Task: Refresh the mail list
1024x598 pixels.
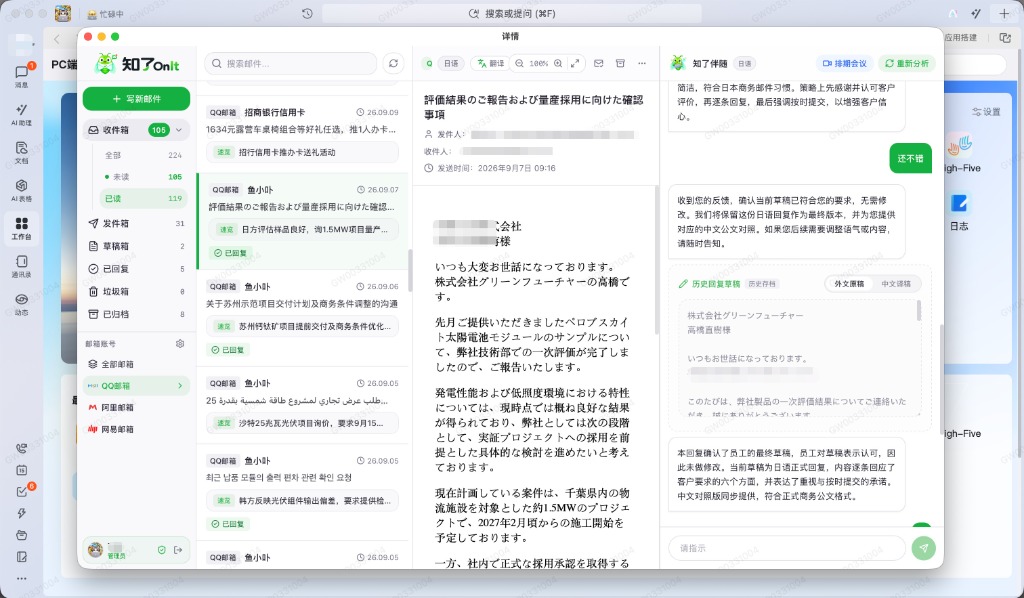Action: (x=393, y=63)
